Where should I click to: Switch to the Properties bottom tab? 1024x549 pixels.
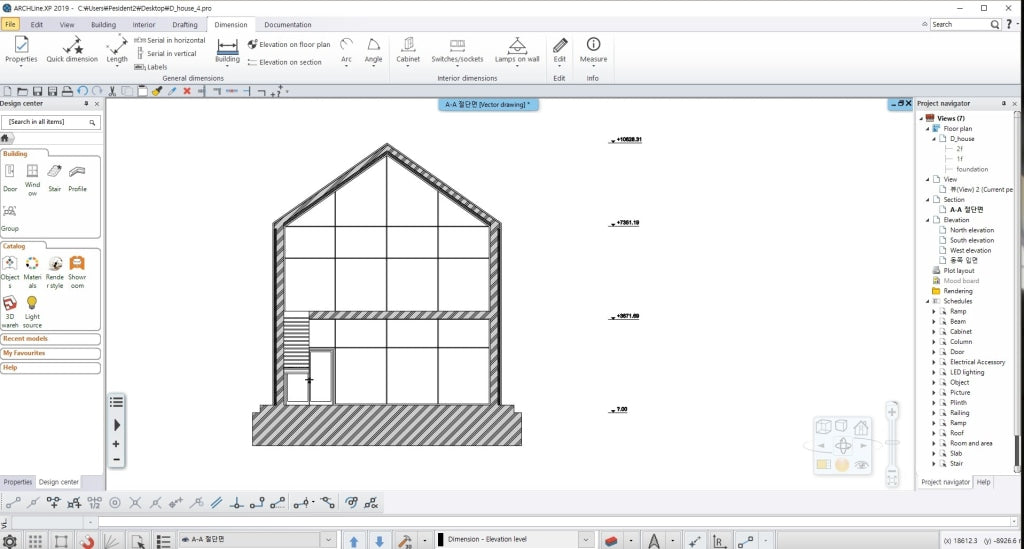point(18,482)
